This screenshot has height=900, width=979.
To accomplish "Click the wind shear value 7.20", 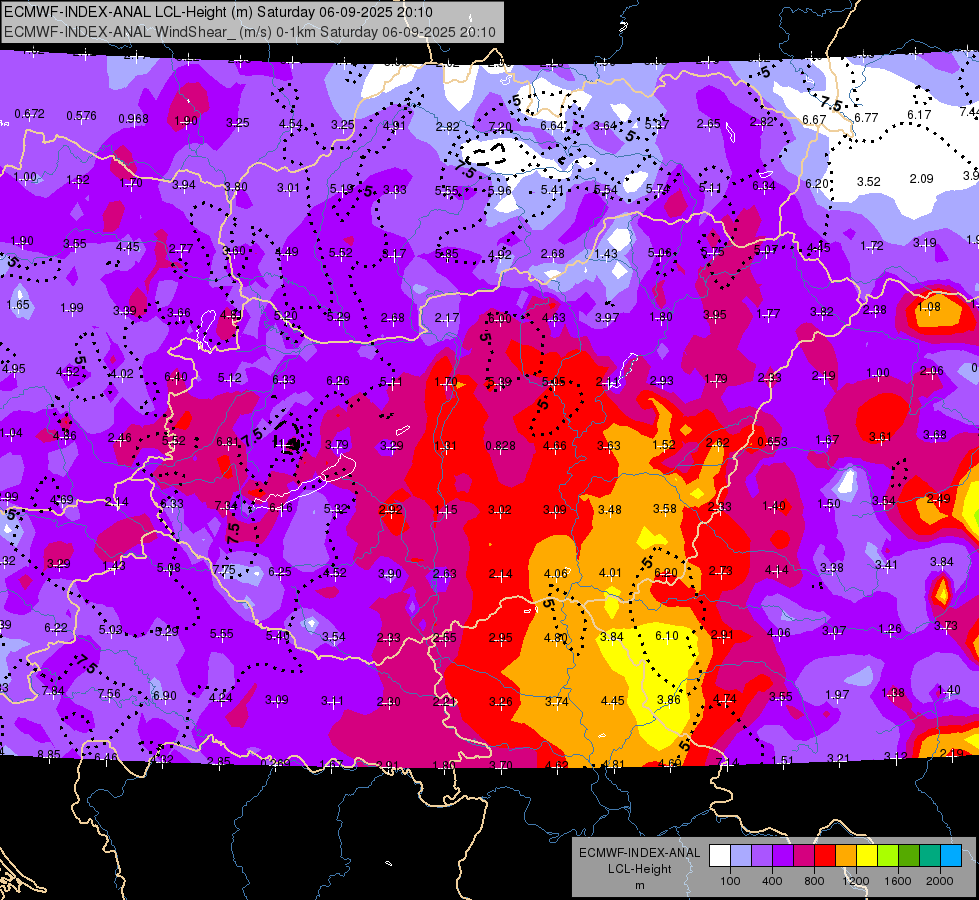I will click(x=499, y=126).
